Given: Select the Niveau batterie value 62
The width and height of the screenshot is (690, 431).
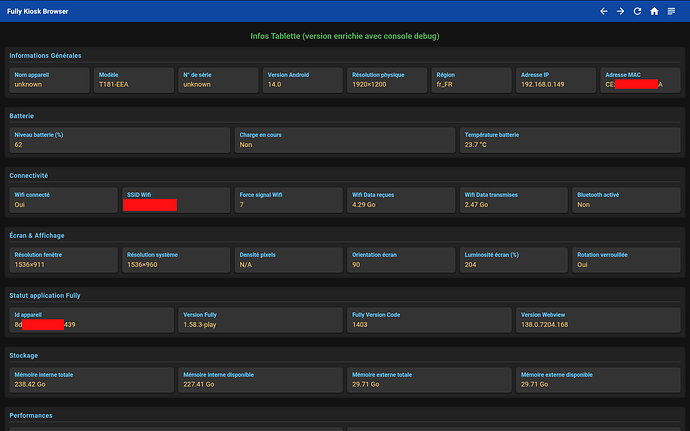Looking at the screenshot, I should (x=18, y=144).
